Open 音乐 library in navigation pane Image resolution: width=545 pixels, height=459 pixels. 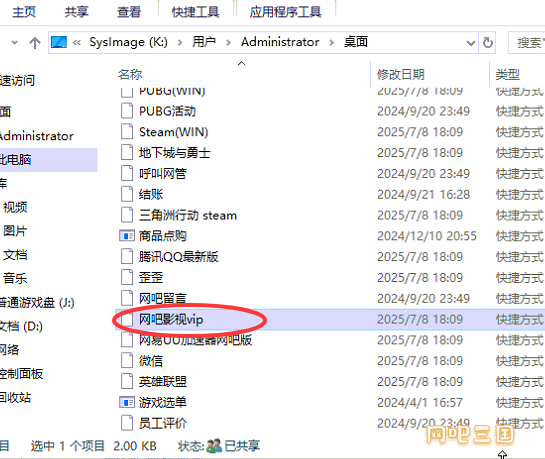click(x=15, y=278)
